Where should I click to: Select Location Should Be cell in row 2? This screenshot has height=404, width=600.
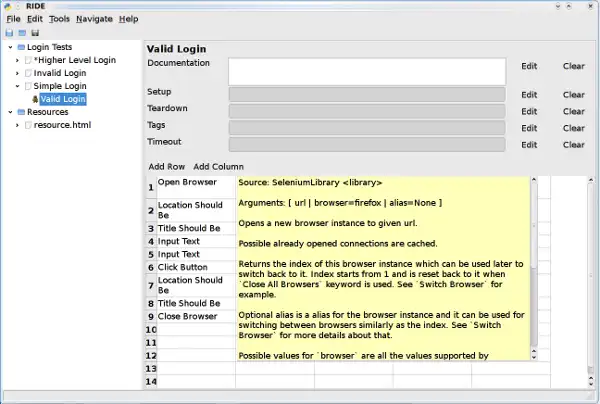click(x=196, y=210)
